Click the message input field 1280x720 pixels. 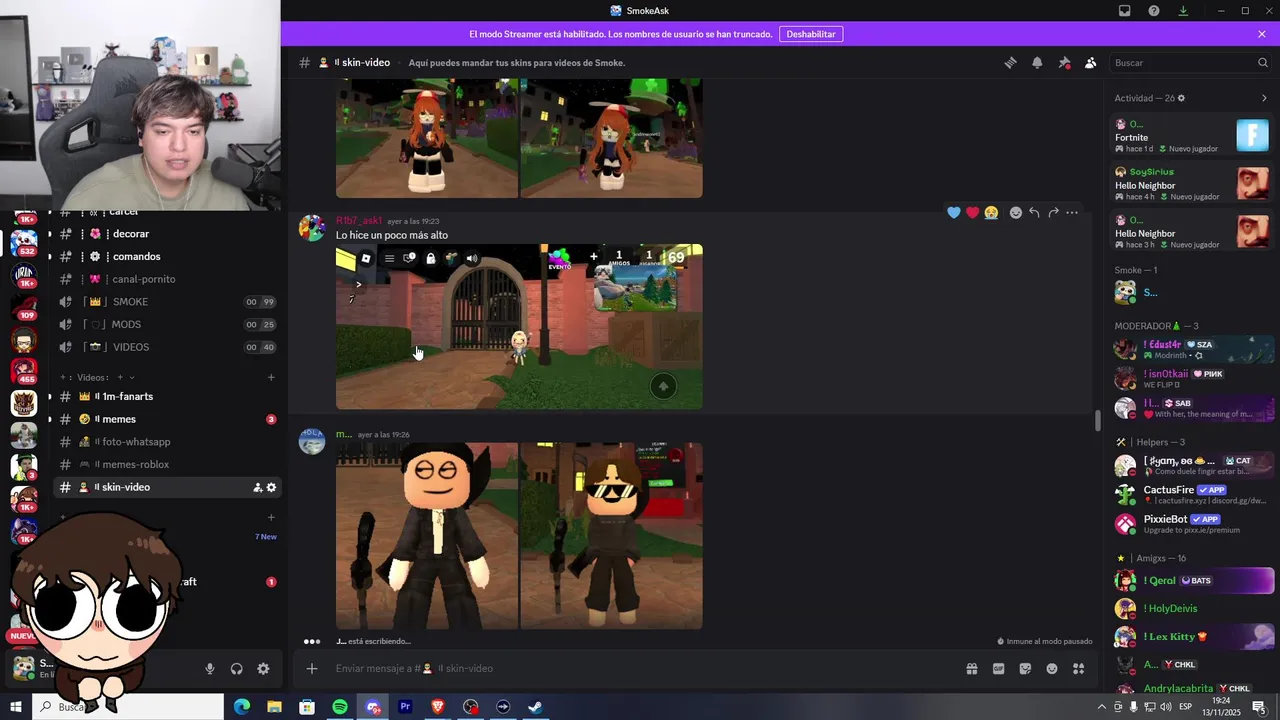click(640, 668)
